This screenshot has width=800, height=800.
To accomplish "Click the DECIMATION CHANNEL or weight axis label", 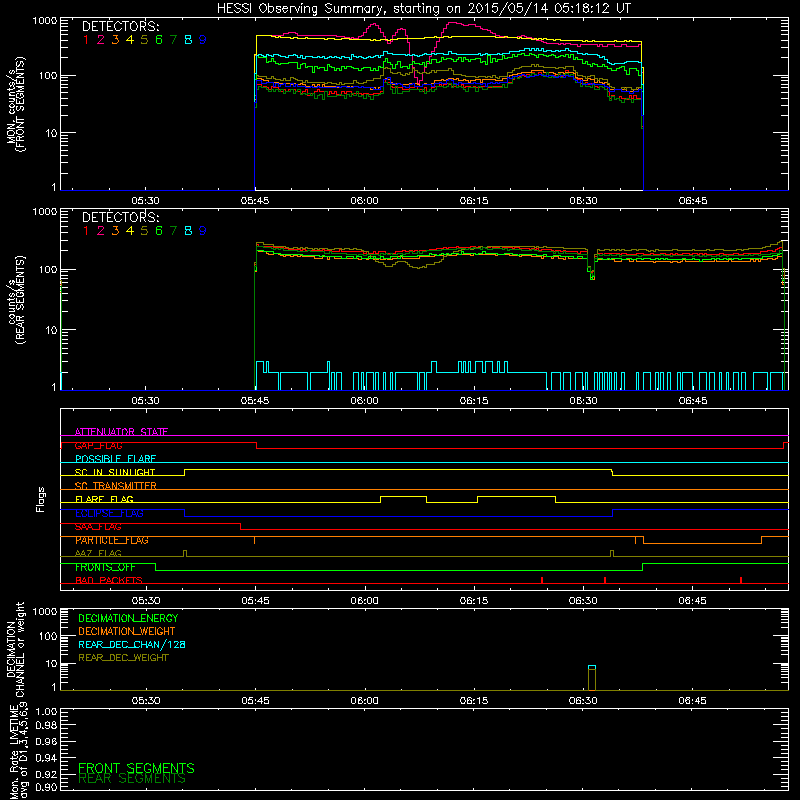I will click(x=15, y=649).
